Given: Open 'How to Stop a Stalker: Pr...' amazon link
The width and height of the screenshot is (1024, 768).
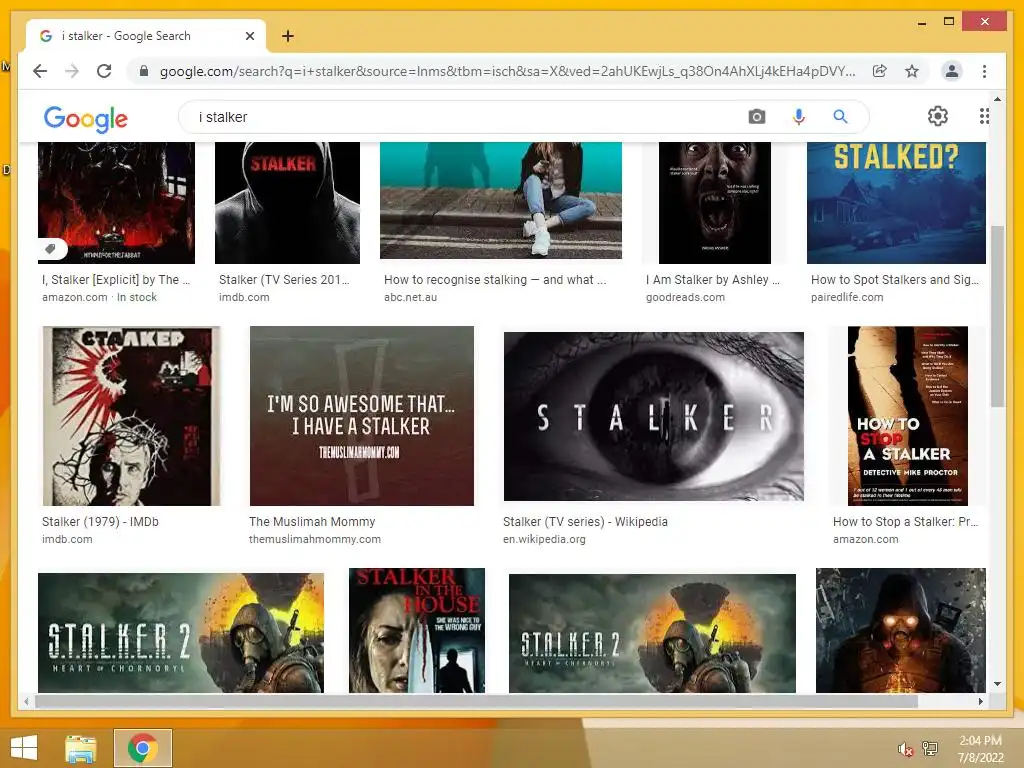Looking at the screenshot, I should click(905, 522).
